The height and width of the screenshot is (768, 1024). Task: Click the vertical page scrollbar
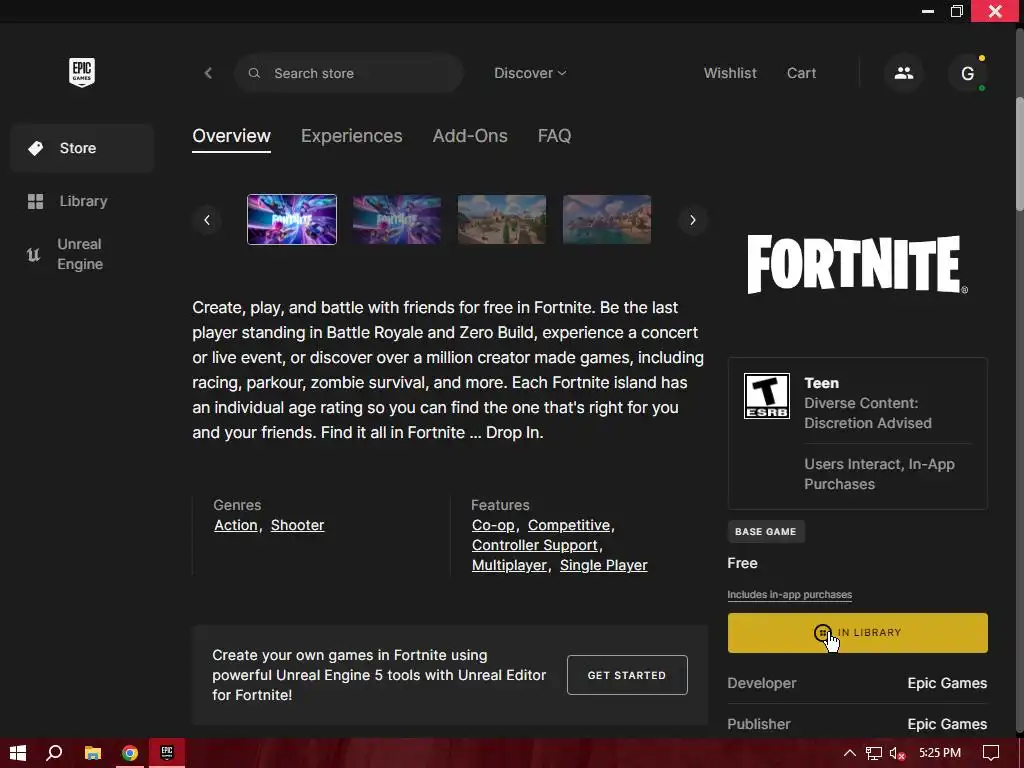[x=1019, y=154]
